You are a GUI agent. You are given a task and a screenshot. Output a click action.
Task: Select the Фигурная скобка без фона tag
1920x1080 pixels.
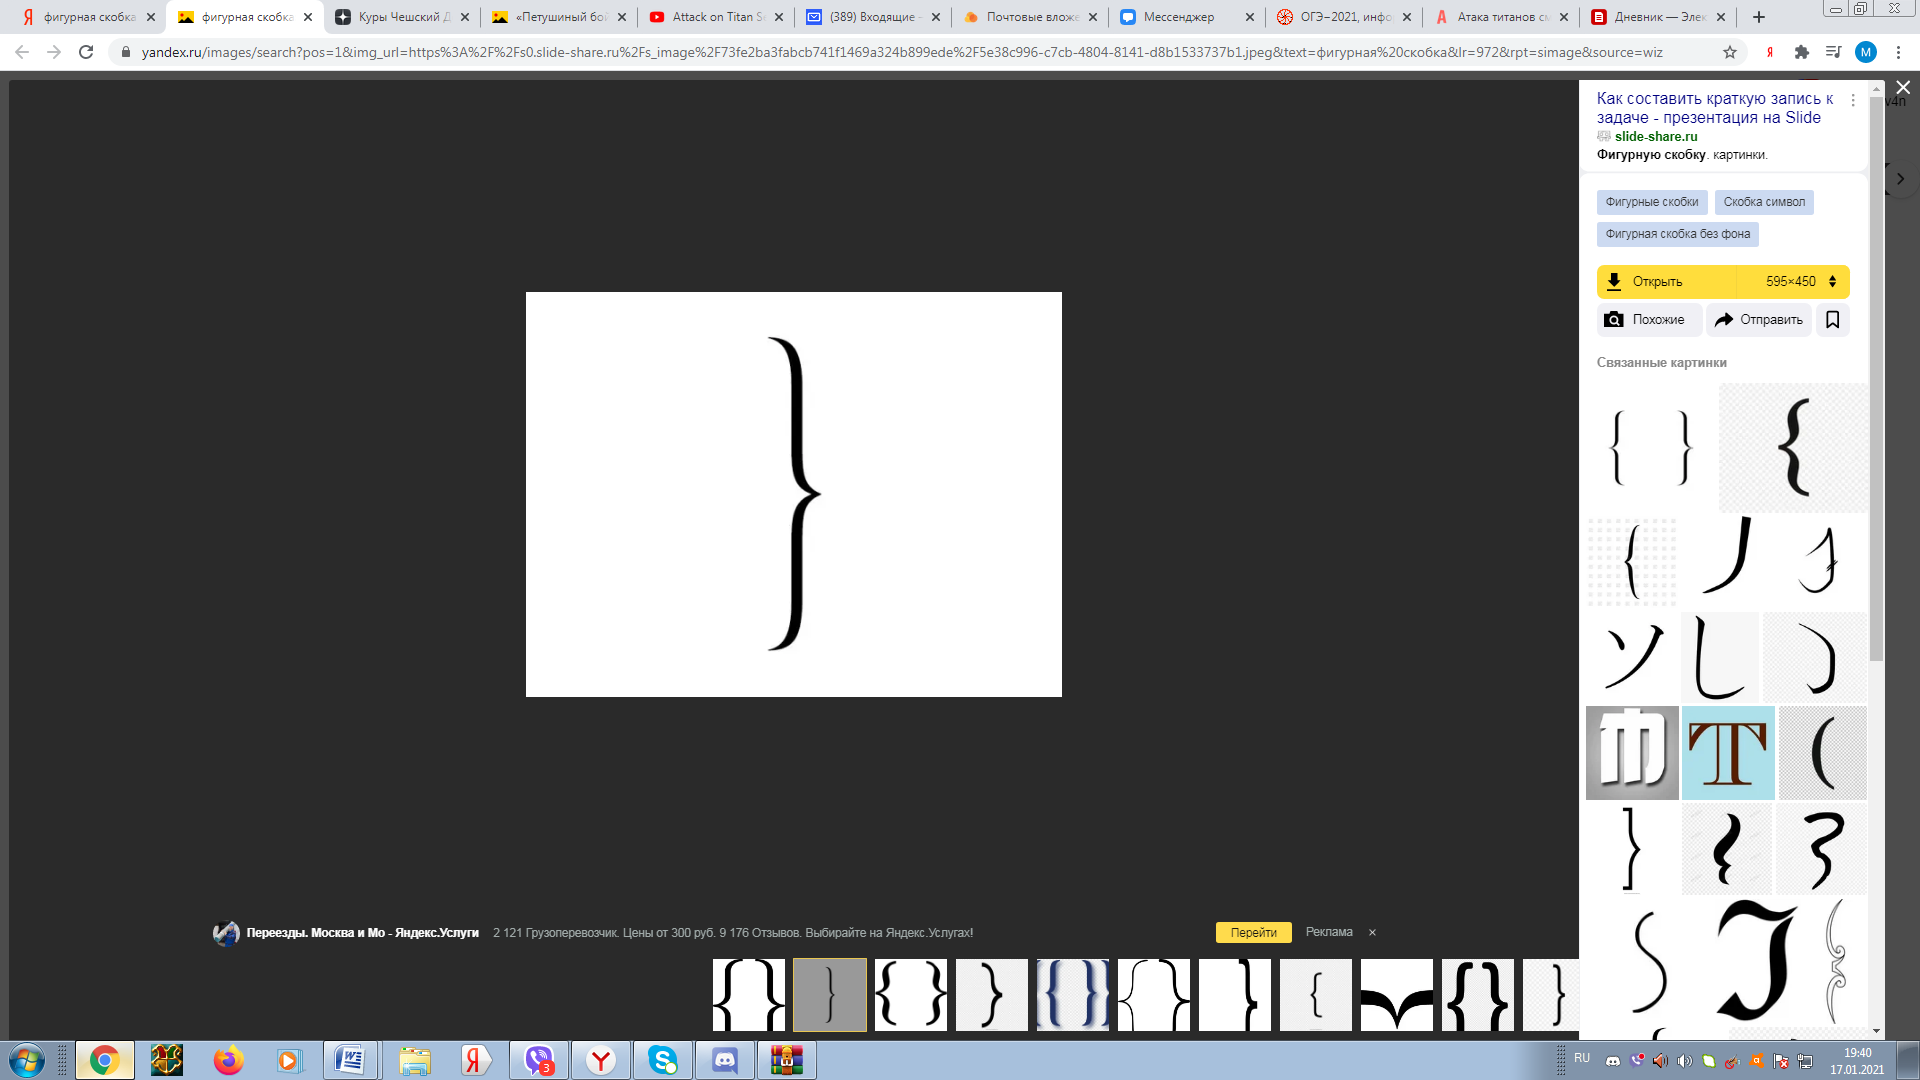click(1677, 234)
